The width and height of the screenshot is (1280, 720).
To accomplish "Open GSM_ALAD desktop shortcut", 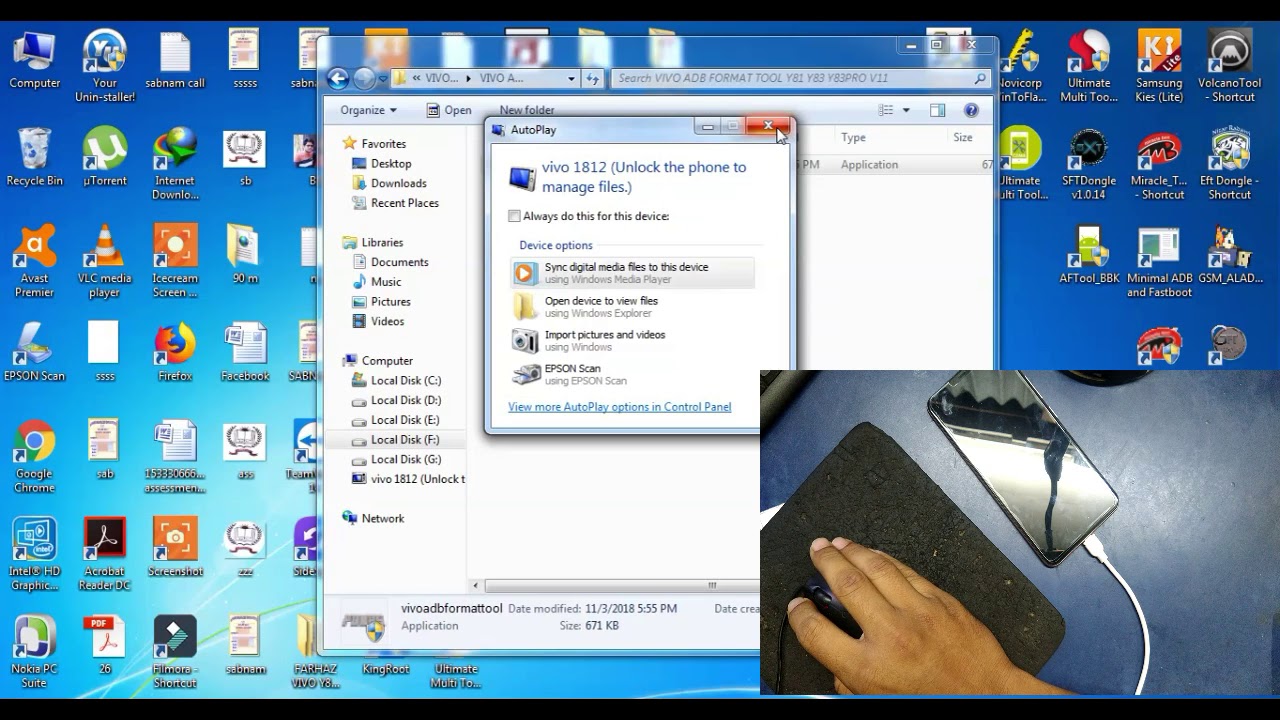I will [1229, 255].
